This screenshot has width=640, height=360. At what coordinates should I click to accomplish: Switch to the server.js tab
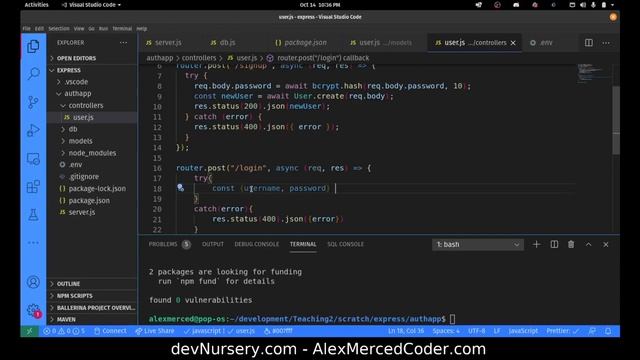164,42
